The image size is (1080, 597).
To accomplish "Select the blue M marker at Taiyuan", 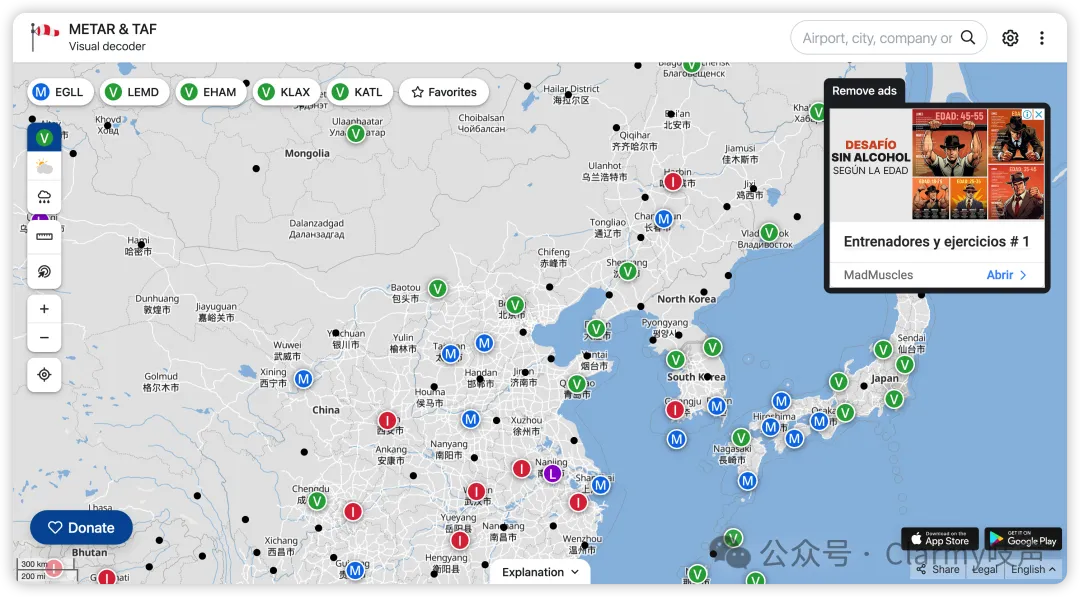I will tap(450, 354).
